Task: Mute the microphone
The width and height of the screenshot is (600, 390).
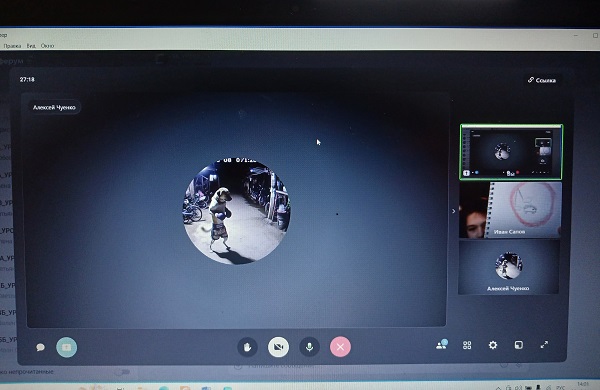Action: [309, 347]
